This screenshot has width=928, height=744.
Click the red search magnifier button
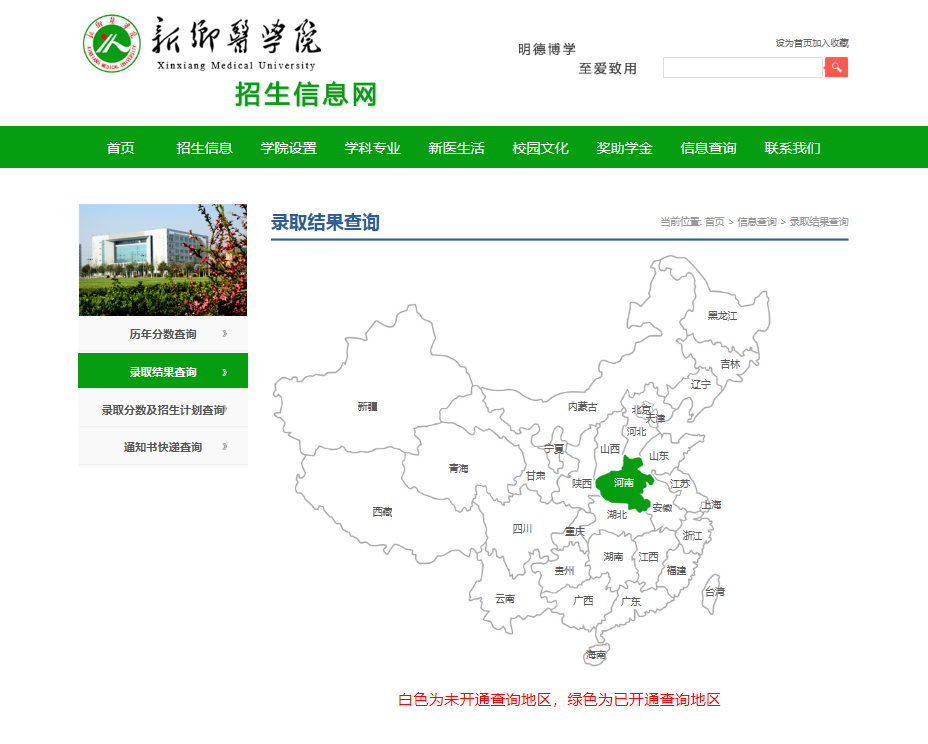pyautogui.click(x=836, y=67)
